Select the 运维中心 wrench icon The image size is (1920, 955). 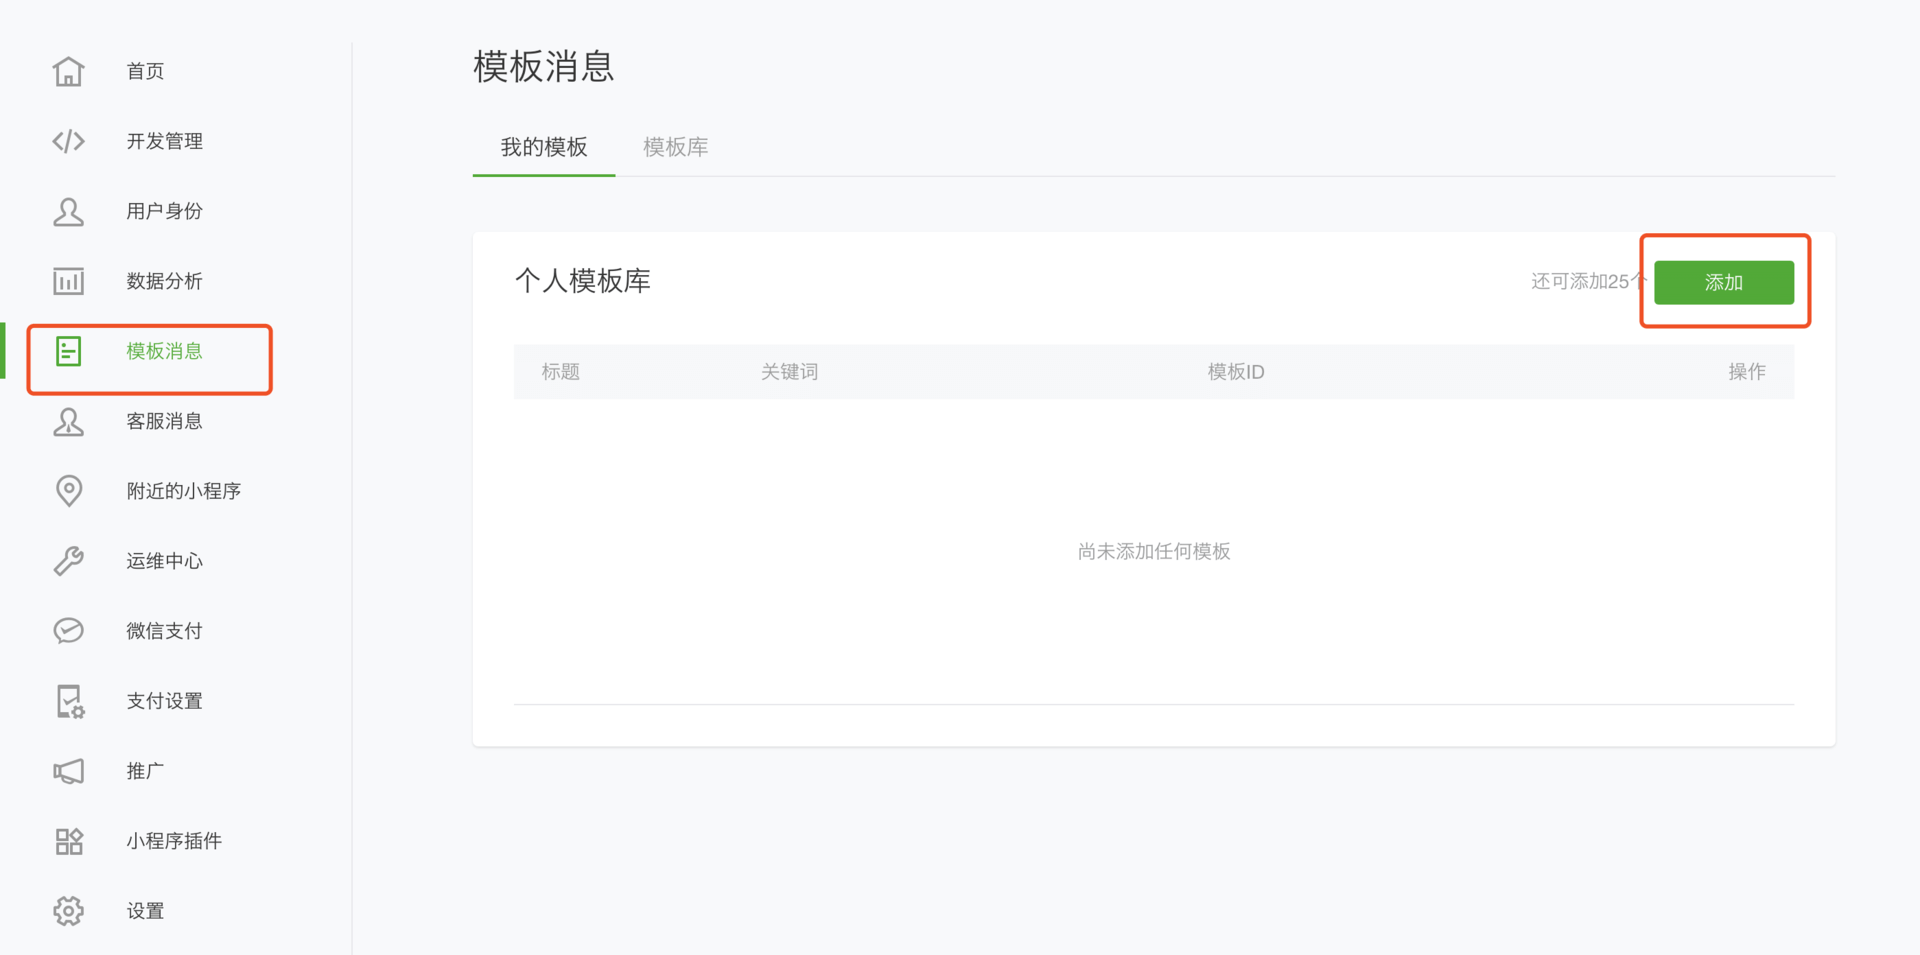pos(68,561)
